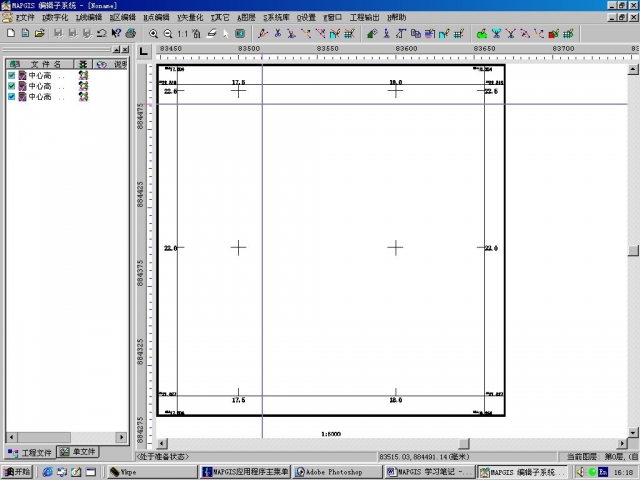Toggle the third 中心高 file checkbox
The image size is (640, 480).
(11, 95)
